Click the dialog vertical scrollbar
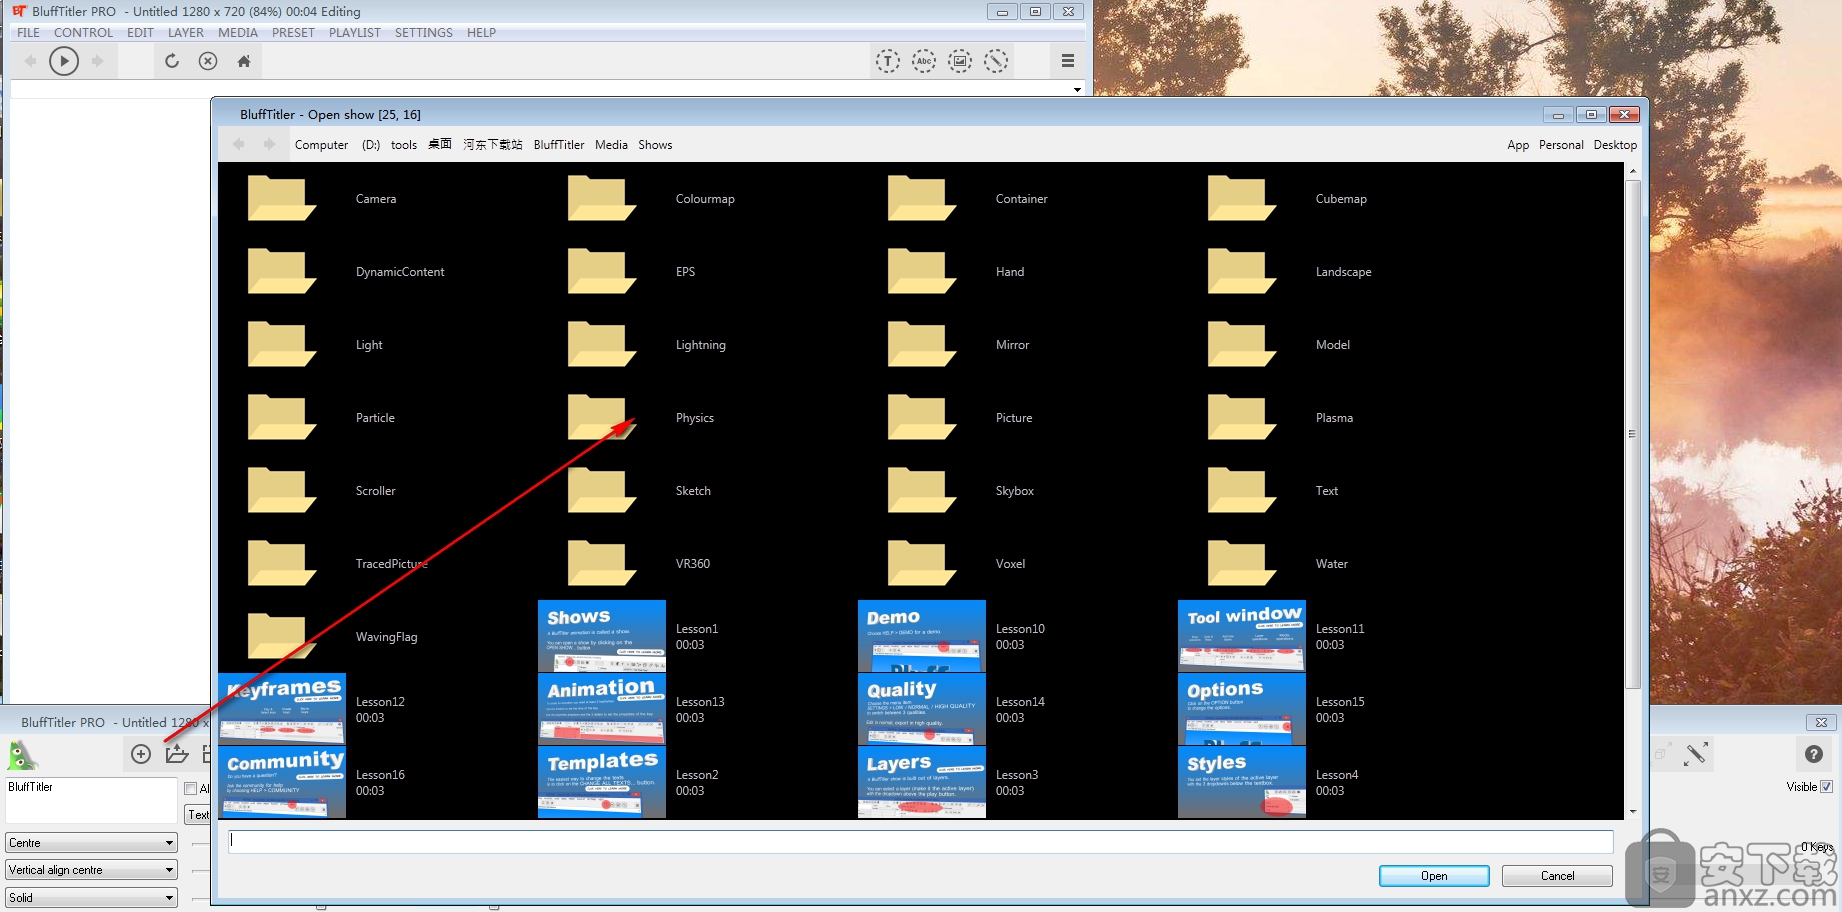This screenshot has height=912, width=1842. click(x=1633, y=434)
